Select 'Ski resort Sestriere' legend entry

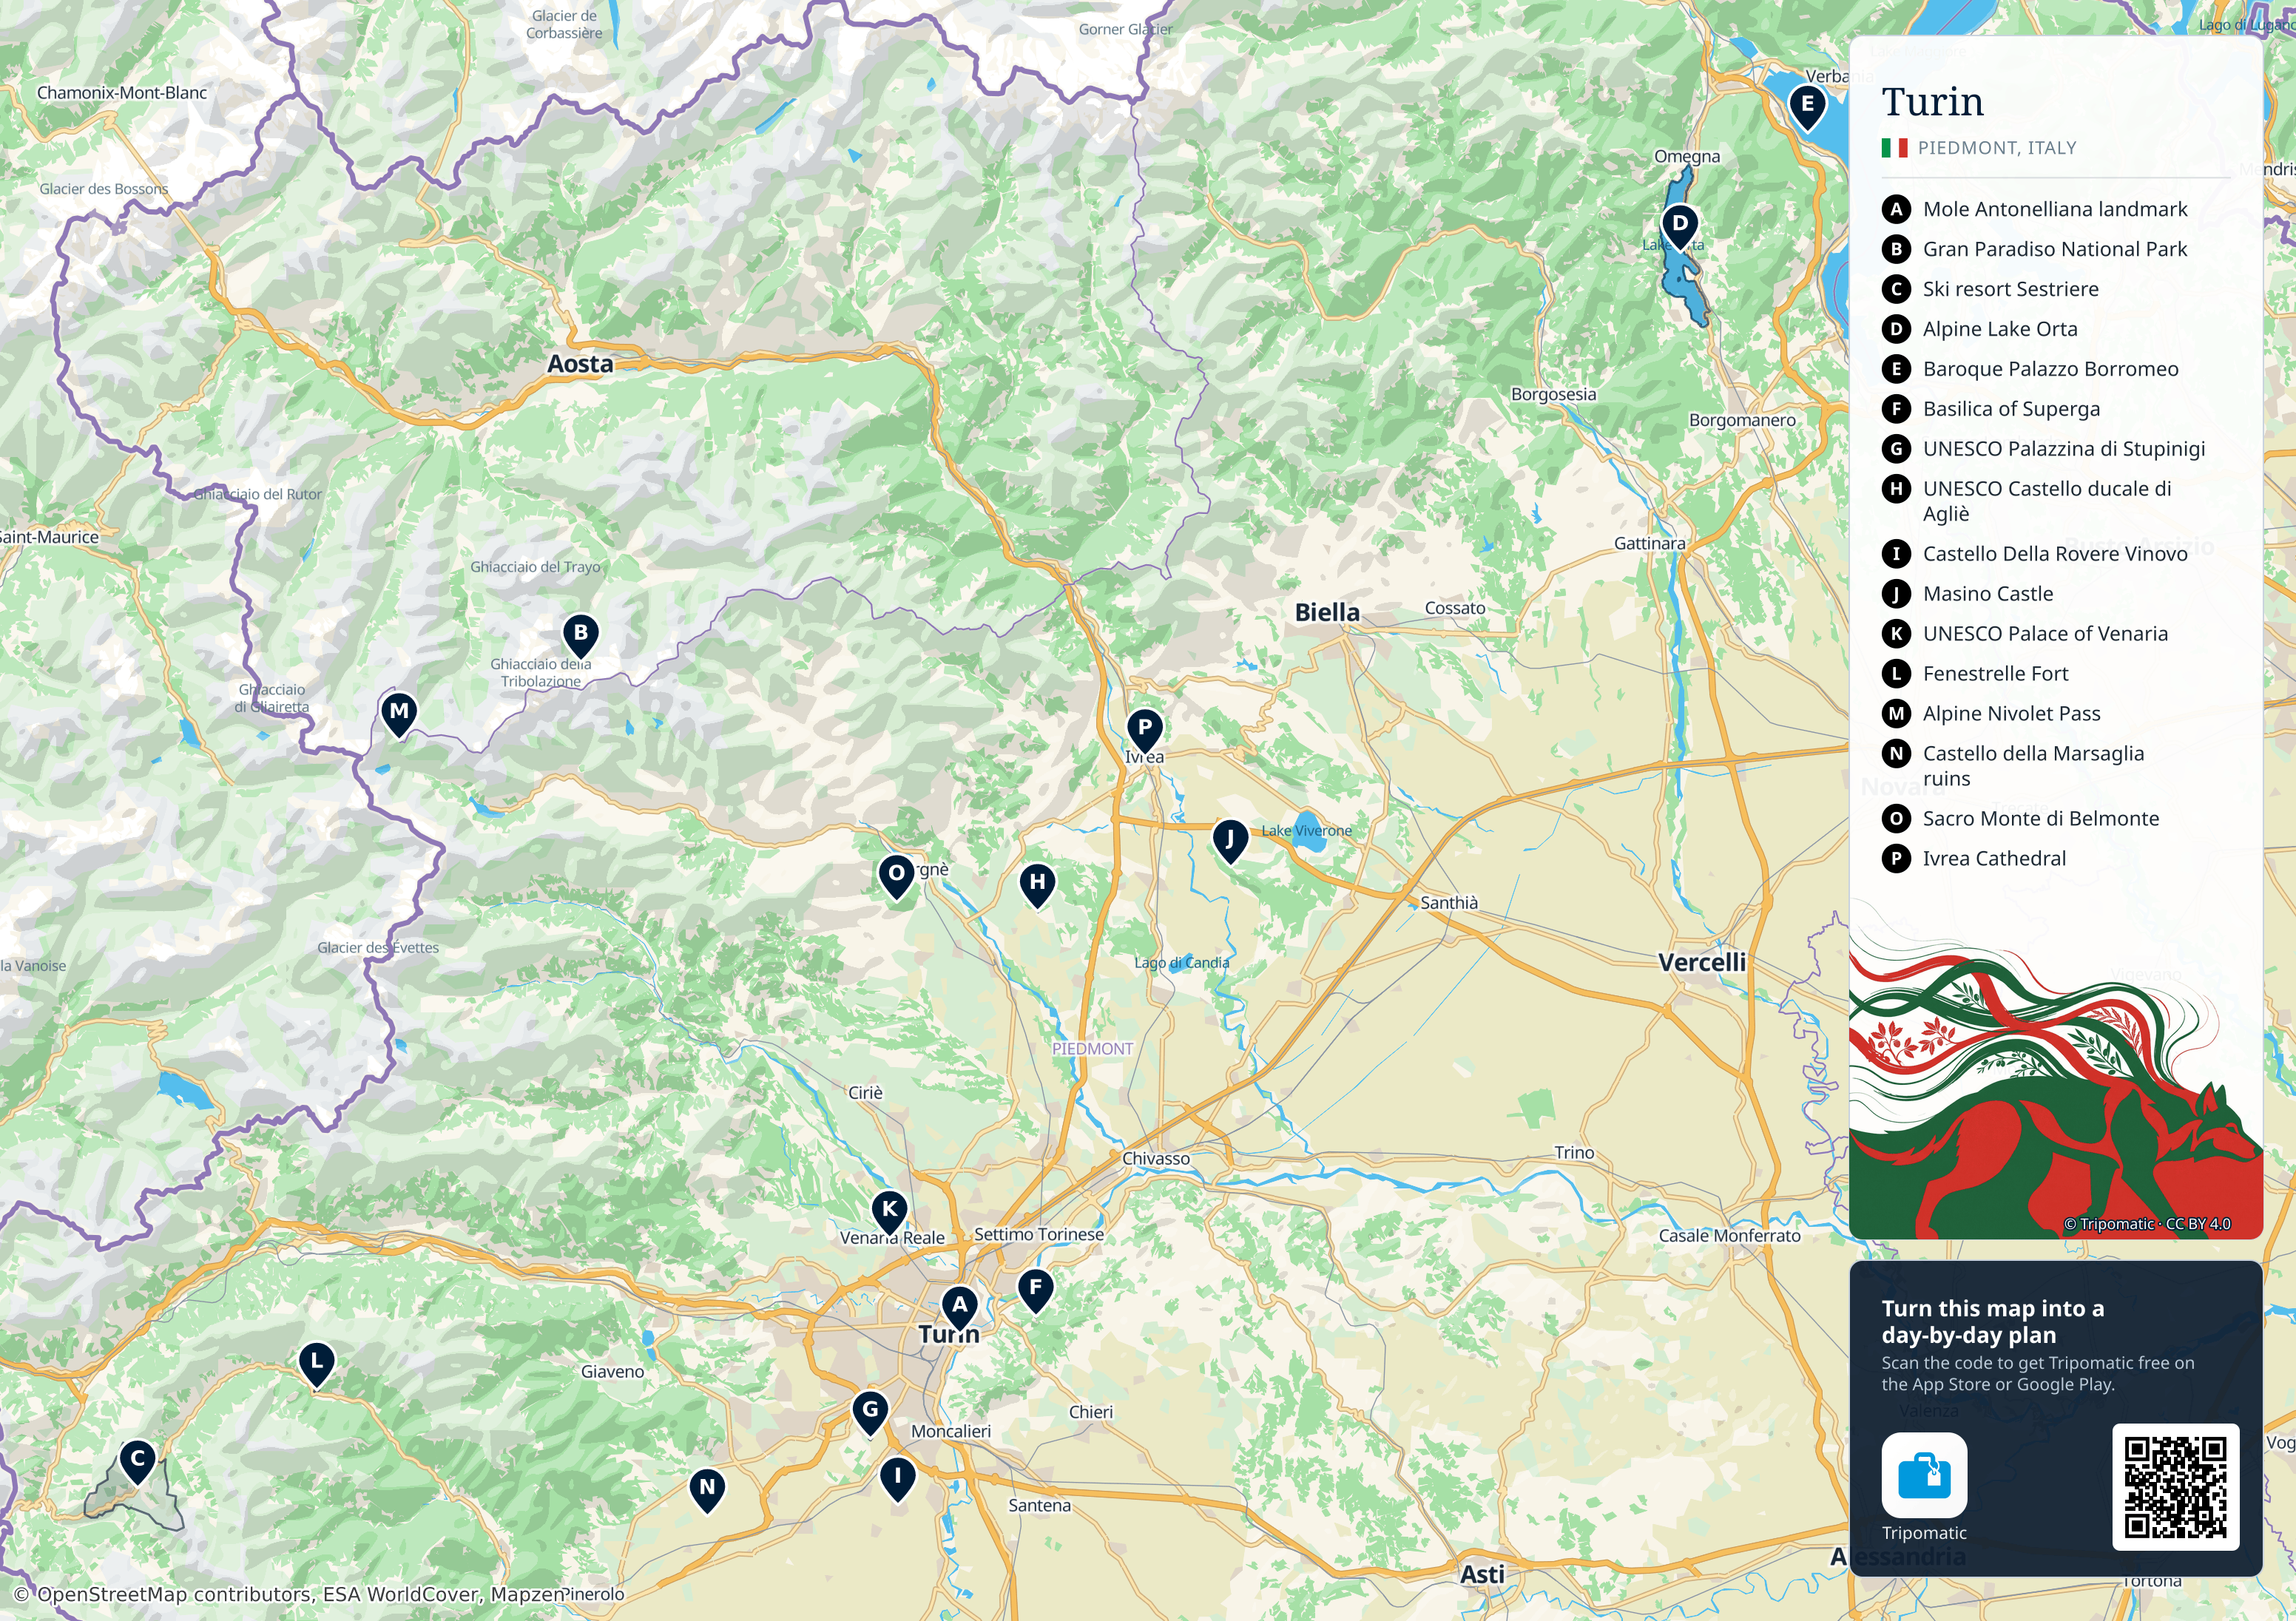2010,289
